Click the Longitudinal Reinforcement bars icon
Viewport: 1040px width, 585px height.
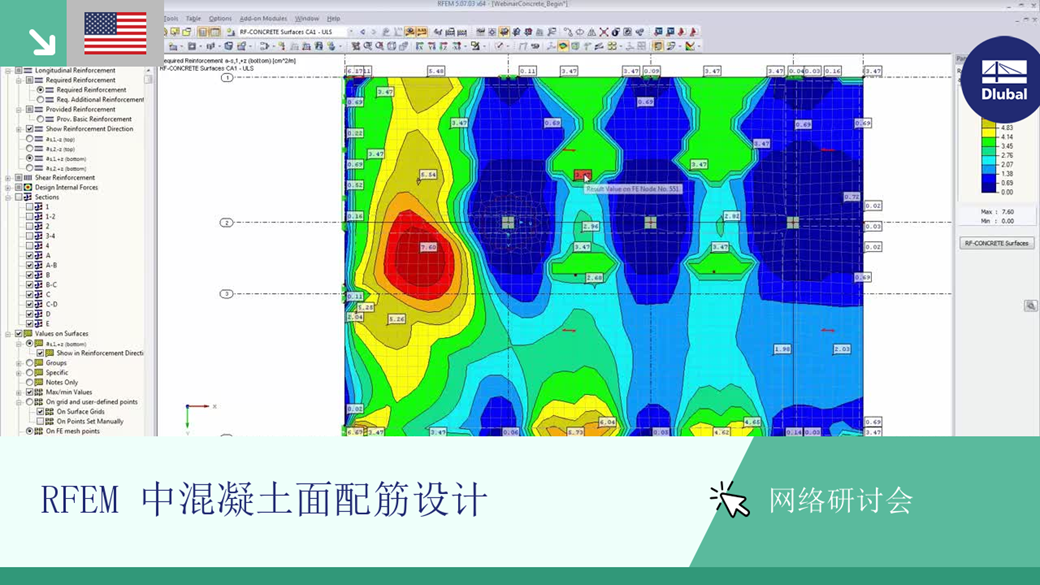pyautogui.click(x=28, y=70)
